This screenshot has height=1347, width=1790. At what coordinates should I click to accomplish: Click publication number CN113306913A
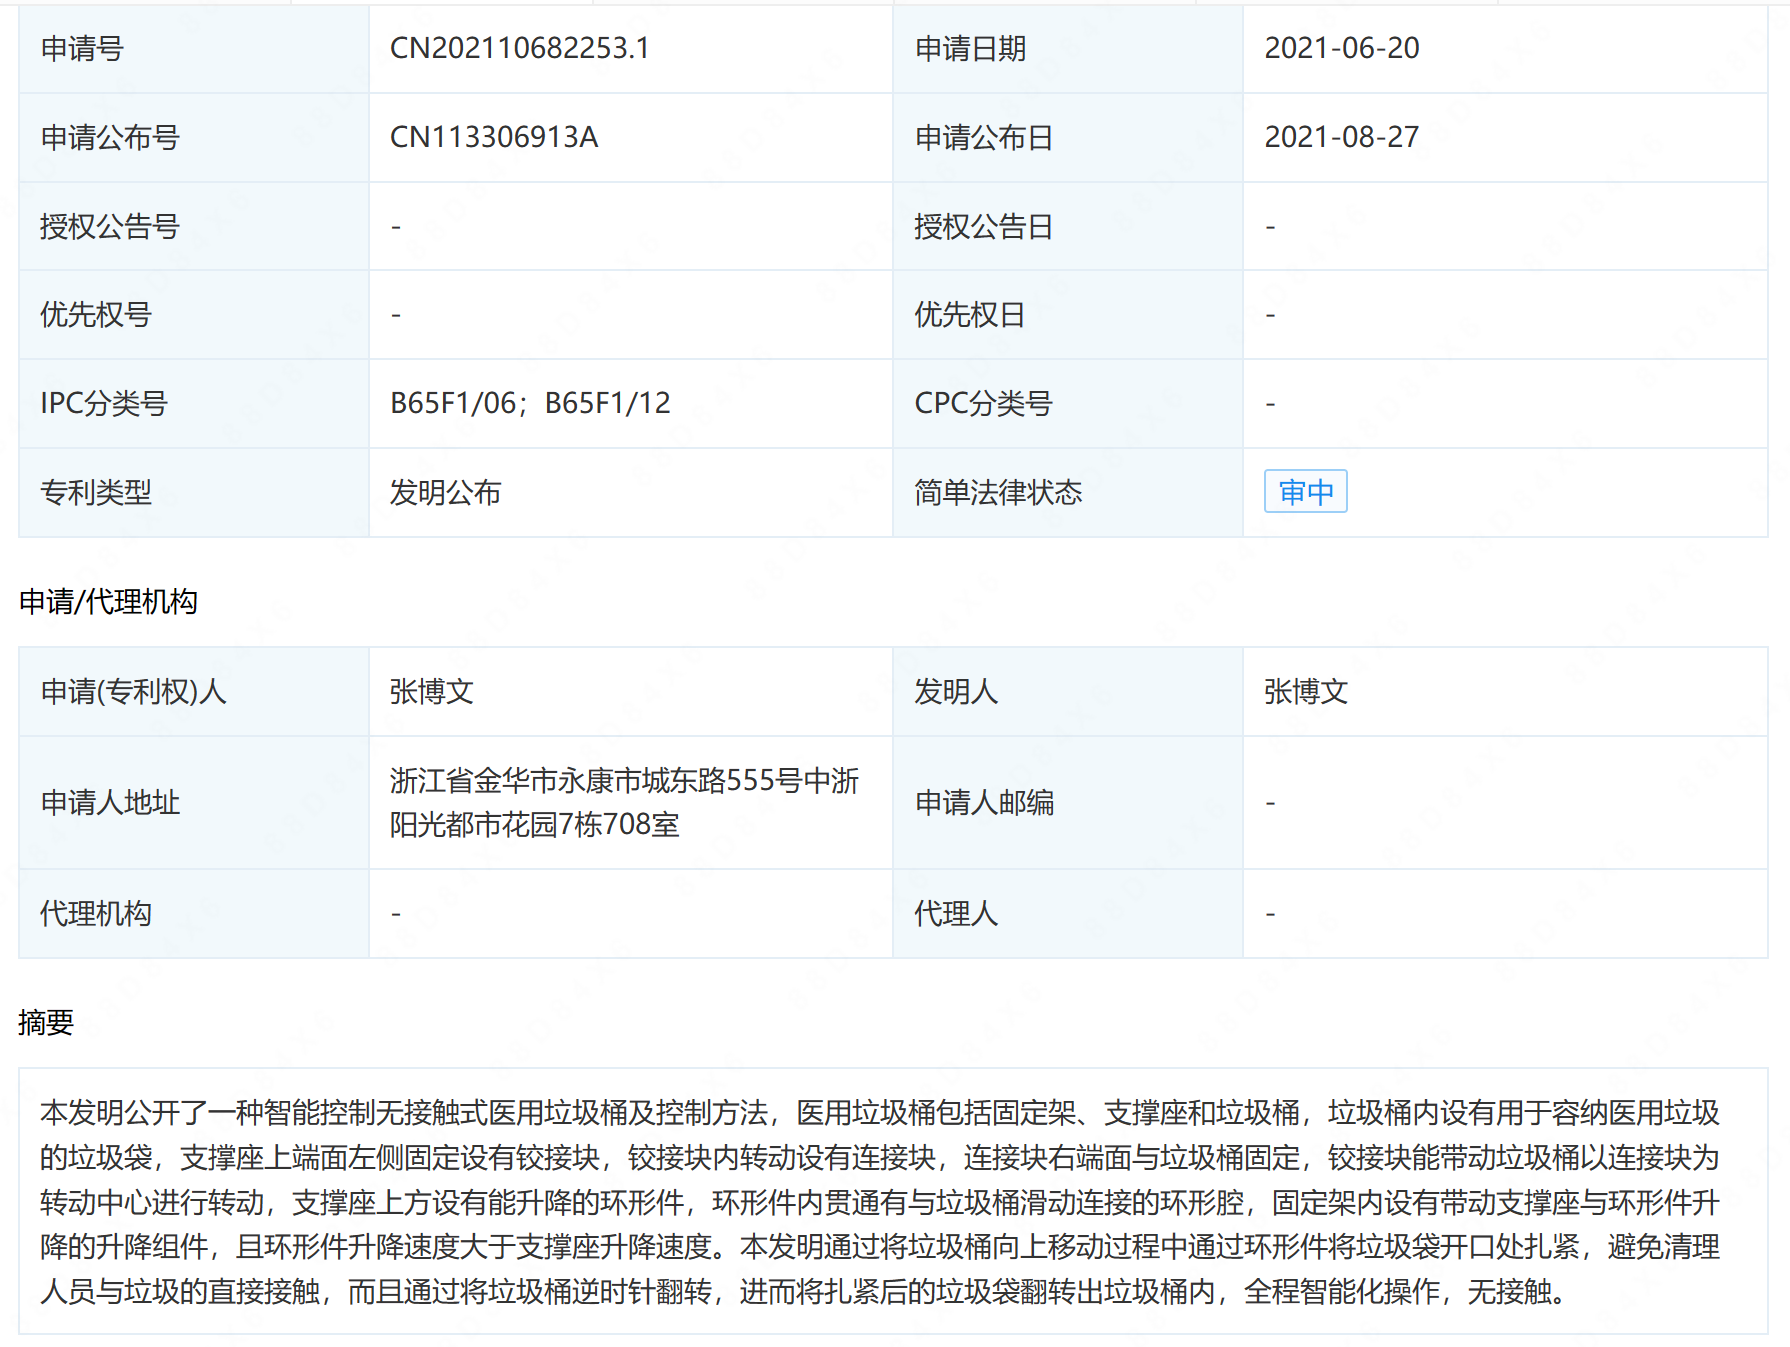493,137
